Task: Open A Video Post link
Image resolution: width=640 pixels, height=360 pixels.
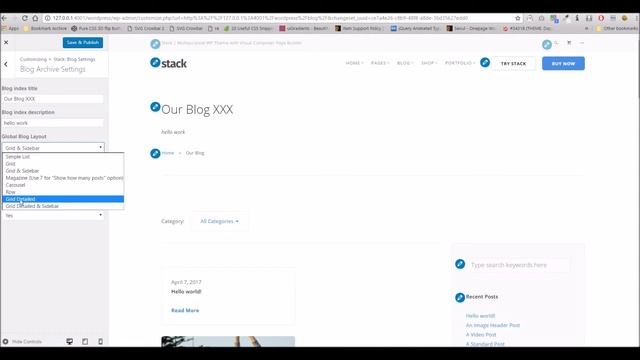Action: click(x=481, y=335)
